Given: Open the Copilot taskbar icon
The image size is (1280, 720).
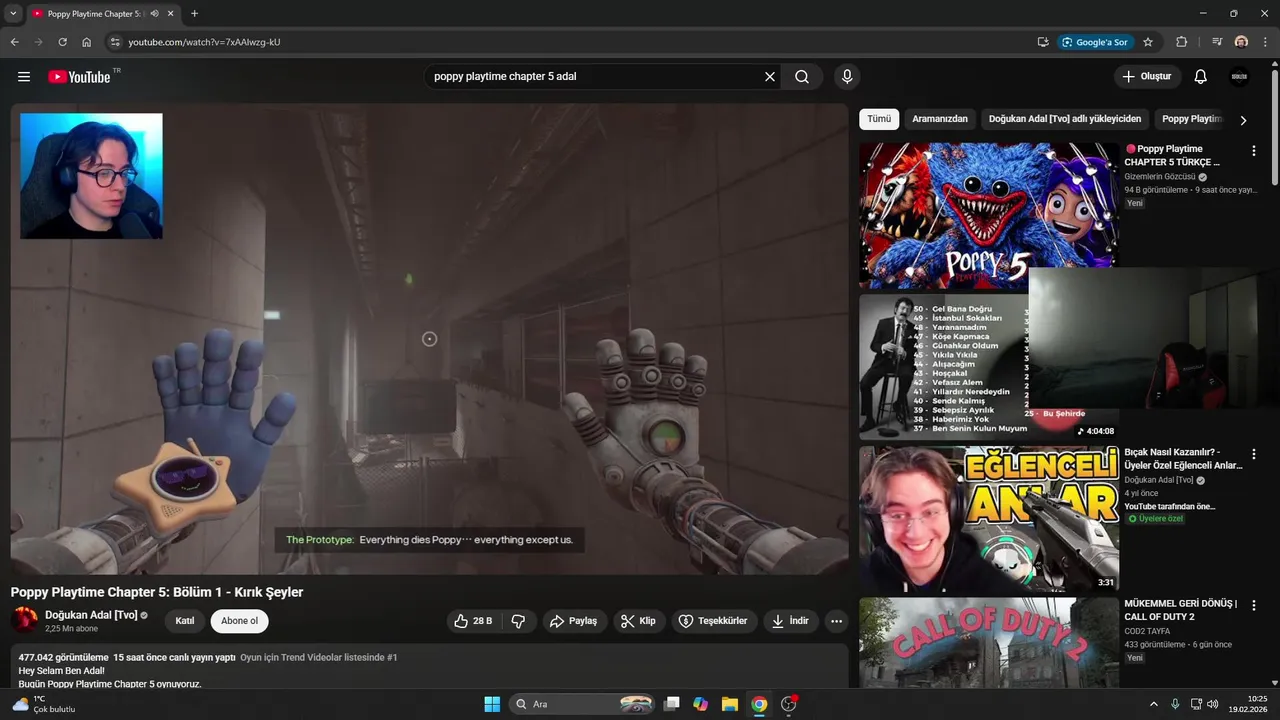Looking at the screenshot, I should point(701,704).
